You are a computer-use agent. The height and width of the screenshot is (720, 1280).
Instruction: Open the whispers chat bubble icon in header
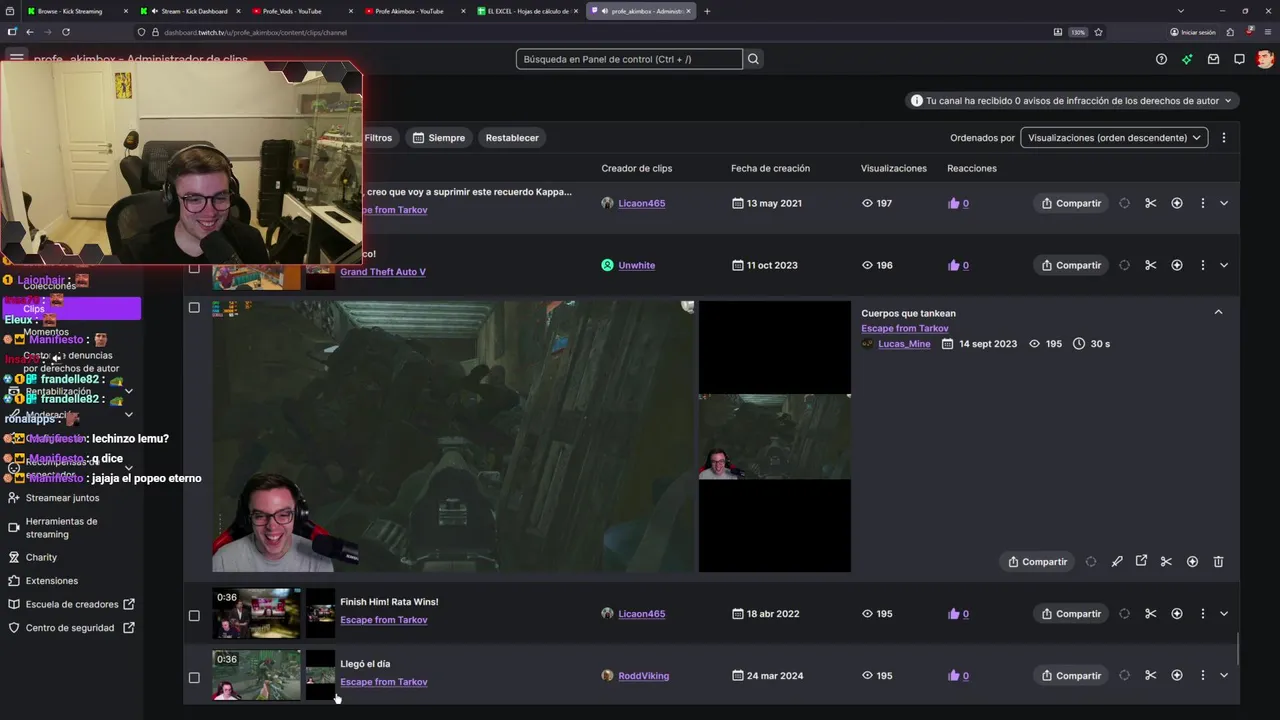click(1239, 59)
